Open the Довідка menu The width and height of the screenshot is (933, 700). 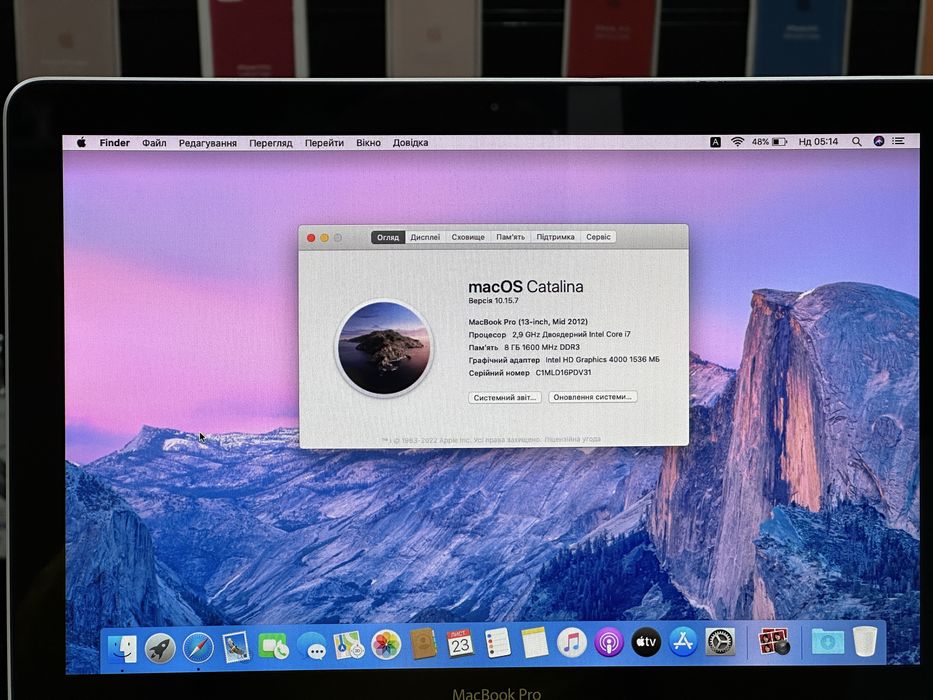(x=410, y=143)
